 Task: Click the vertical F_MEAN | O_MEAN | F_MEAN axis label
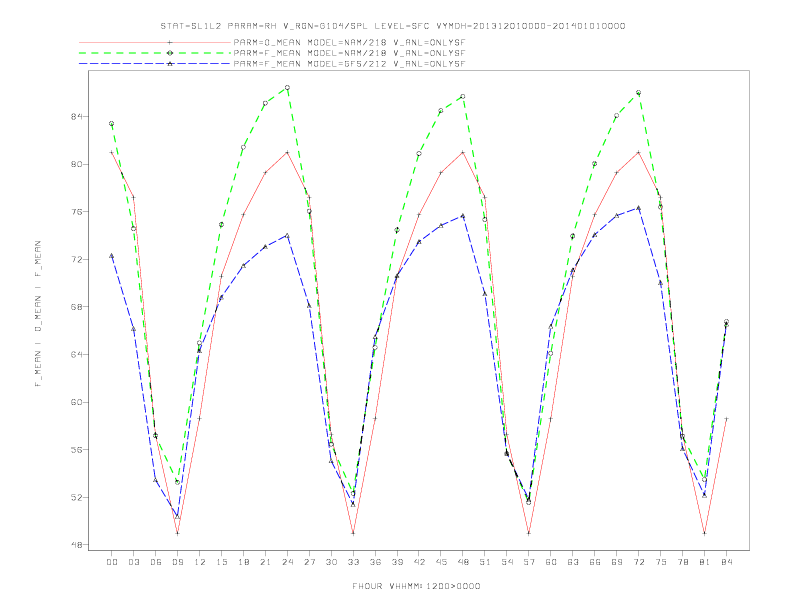click(38, 314)
